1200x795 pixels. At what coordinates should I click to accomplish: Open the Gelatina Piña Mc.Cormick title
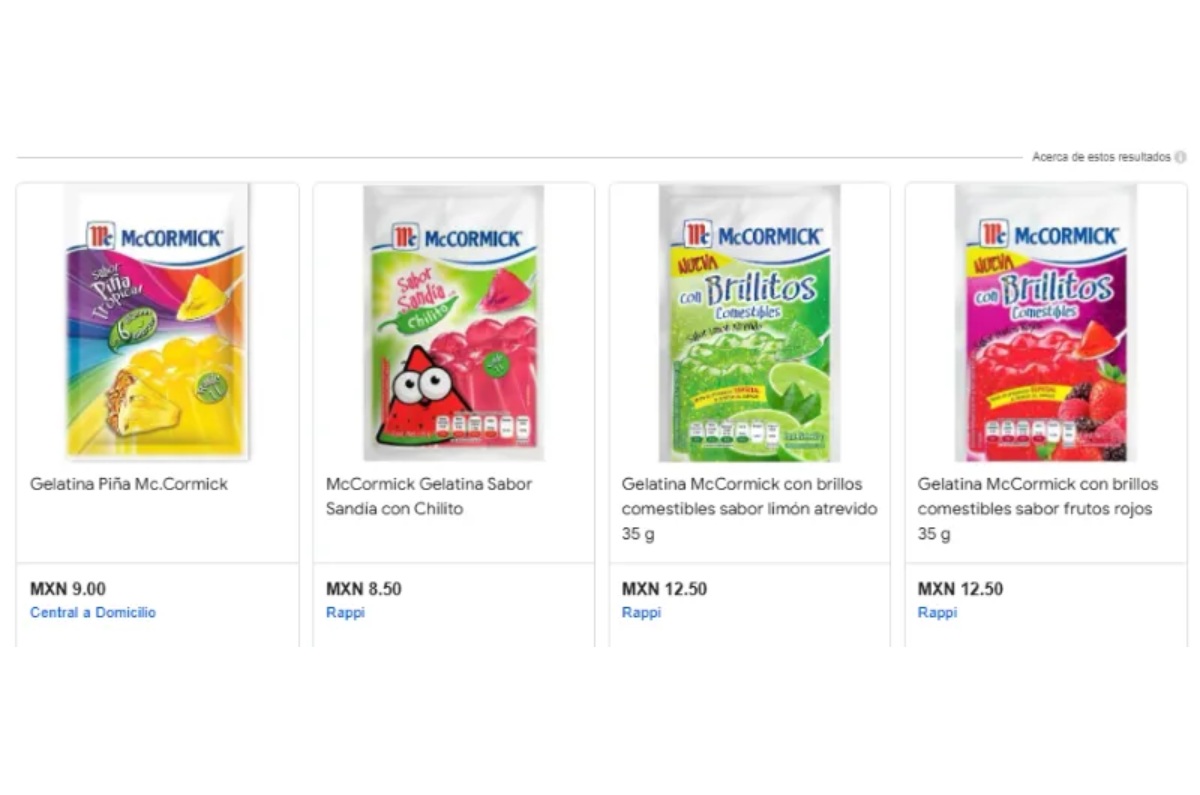click(x=129, y=484)
